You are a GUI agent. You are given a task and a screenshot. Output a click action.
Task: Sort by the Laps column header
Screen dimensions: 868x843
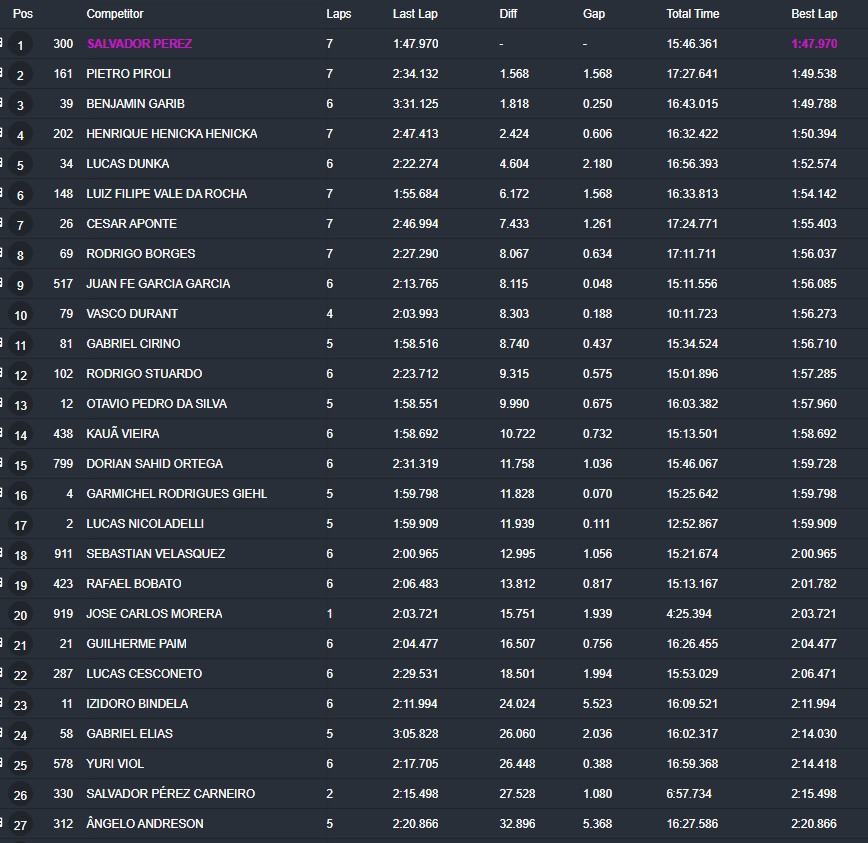click(x=338, y=14)
